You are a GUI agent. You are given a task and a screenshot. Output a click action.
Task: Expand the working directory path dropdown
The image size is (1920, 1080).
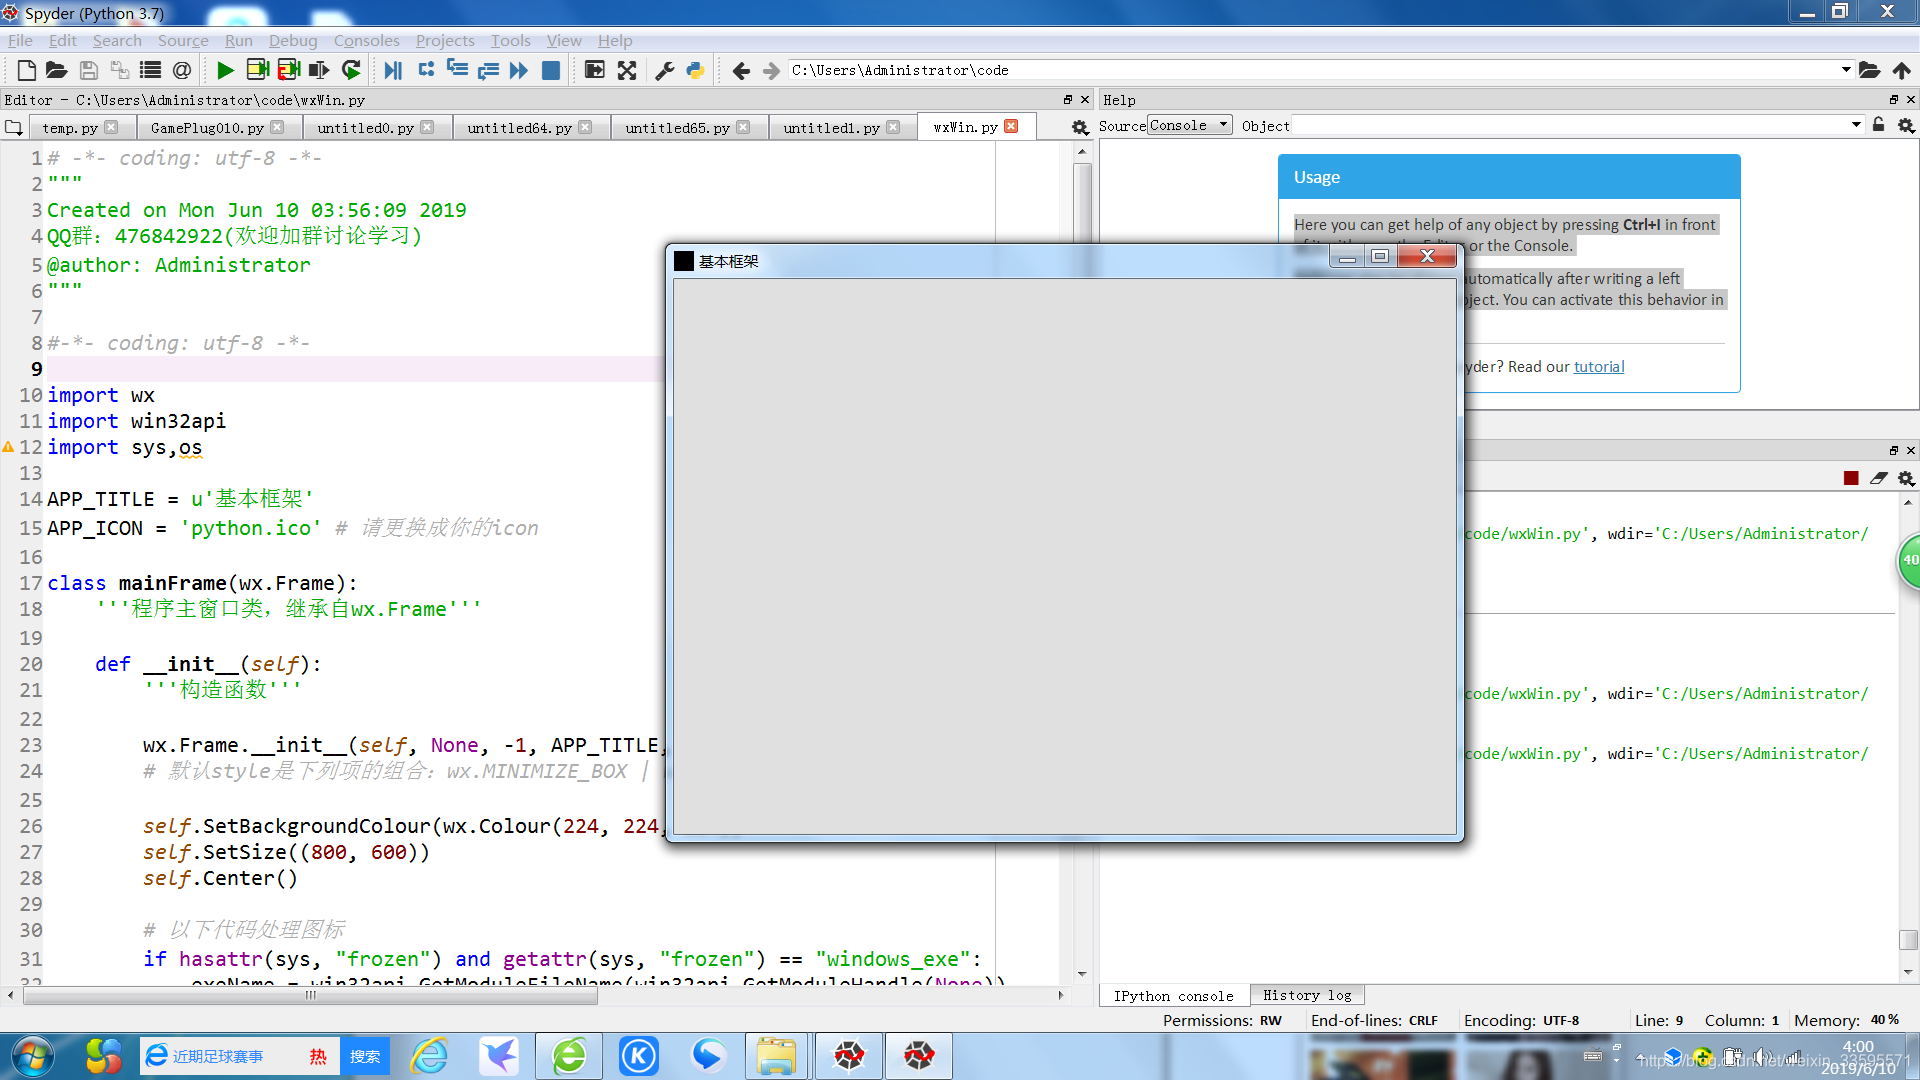(1845, 70)
